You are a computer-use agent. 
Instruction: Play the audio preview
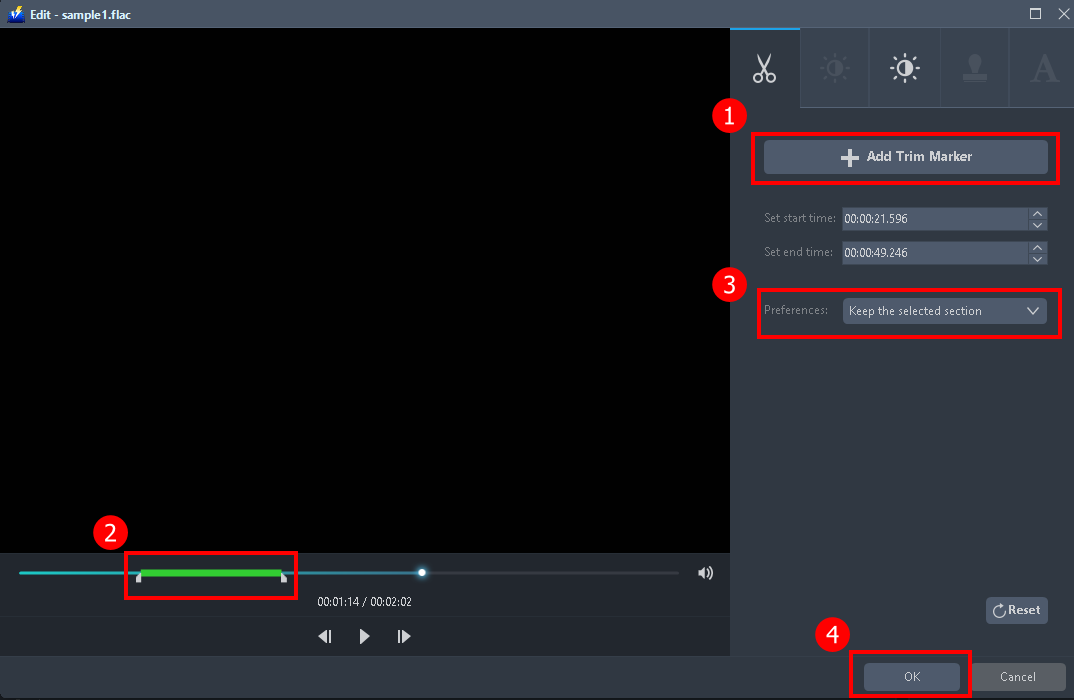click(x=364, y=635)
